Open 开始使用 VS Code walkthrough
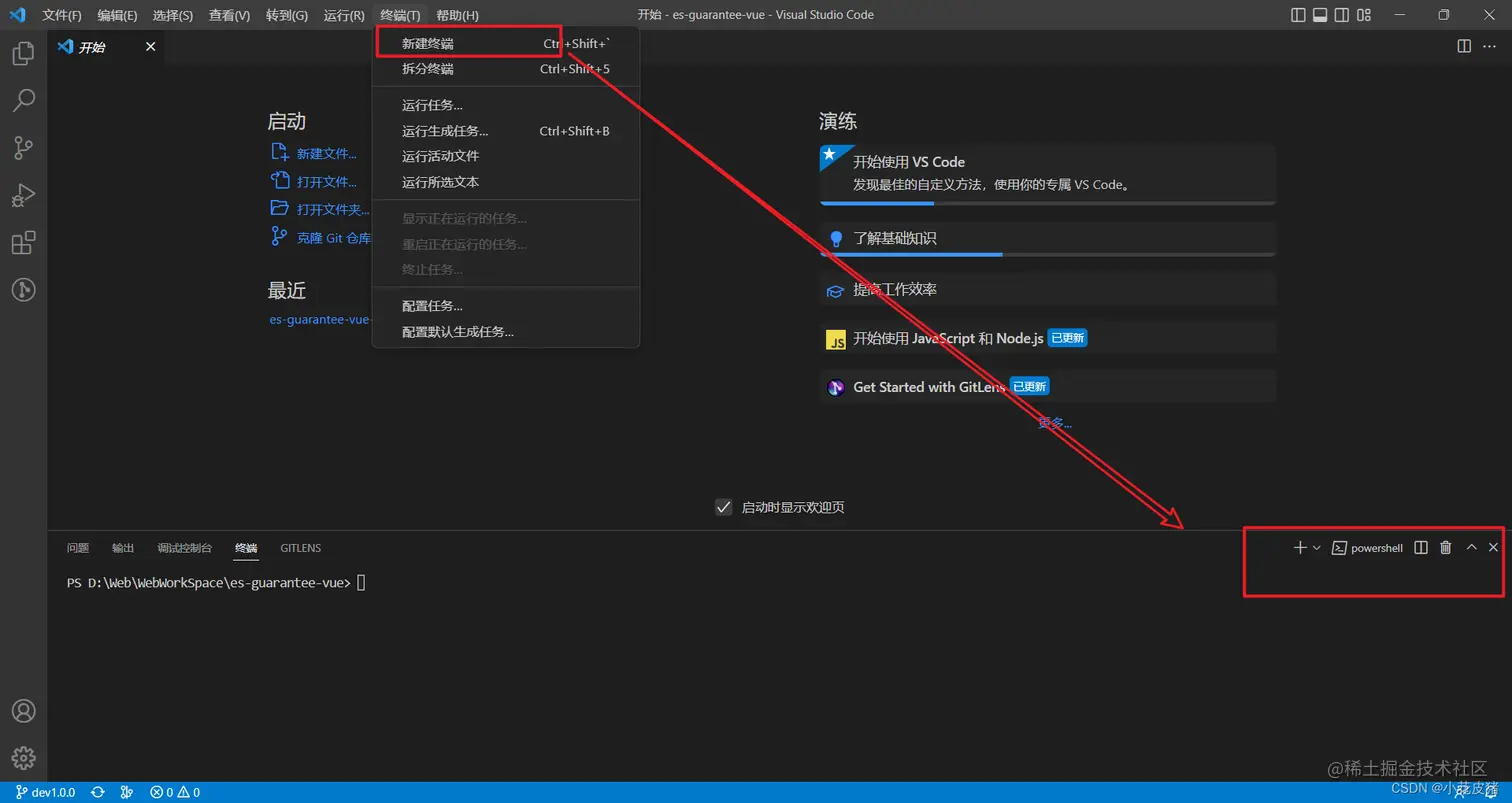1512x803 pixels. (1047, 174)
